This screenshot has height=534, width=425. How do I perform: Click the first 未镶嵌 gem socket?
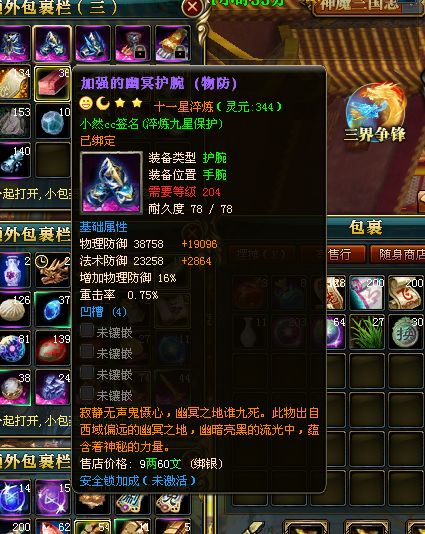106,331
